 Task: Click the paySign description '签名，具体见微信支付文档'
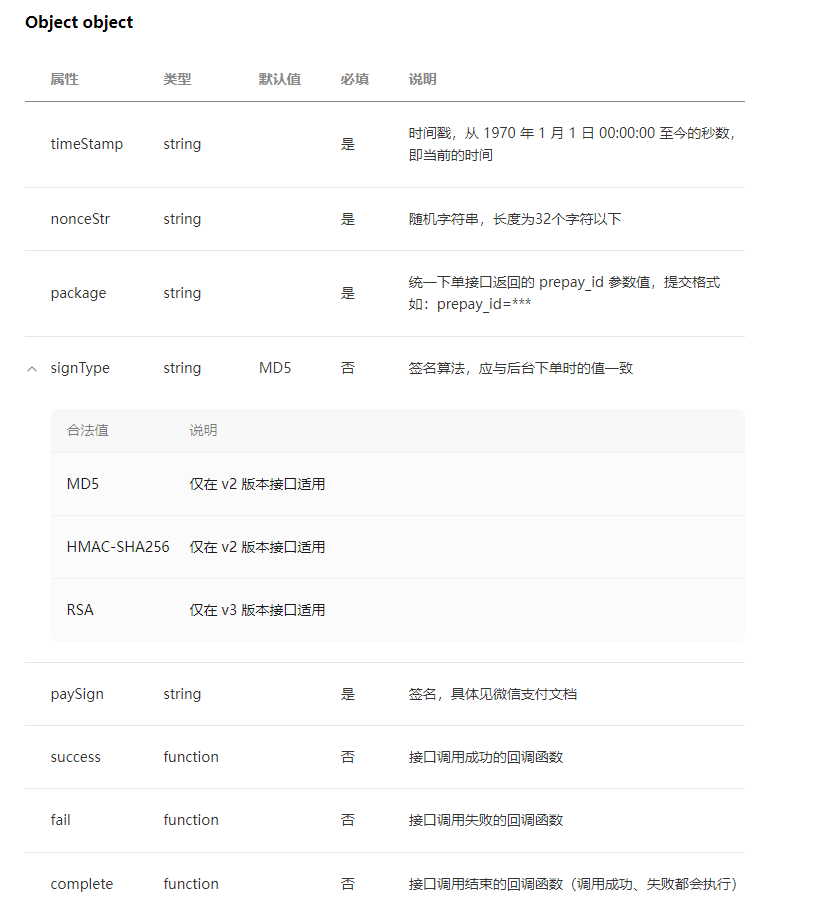492,694
